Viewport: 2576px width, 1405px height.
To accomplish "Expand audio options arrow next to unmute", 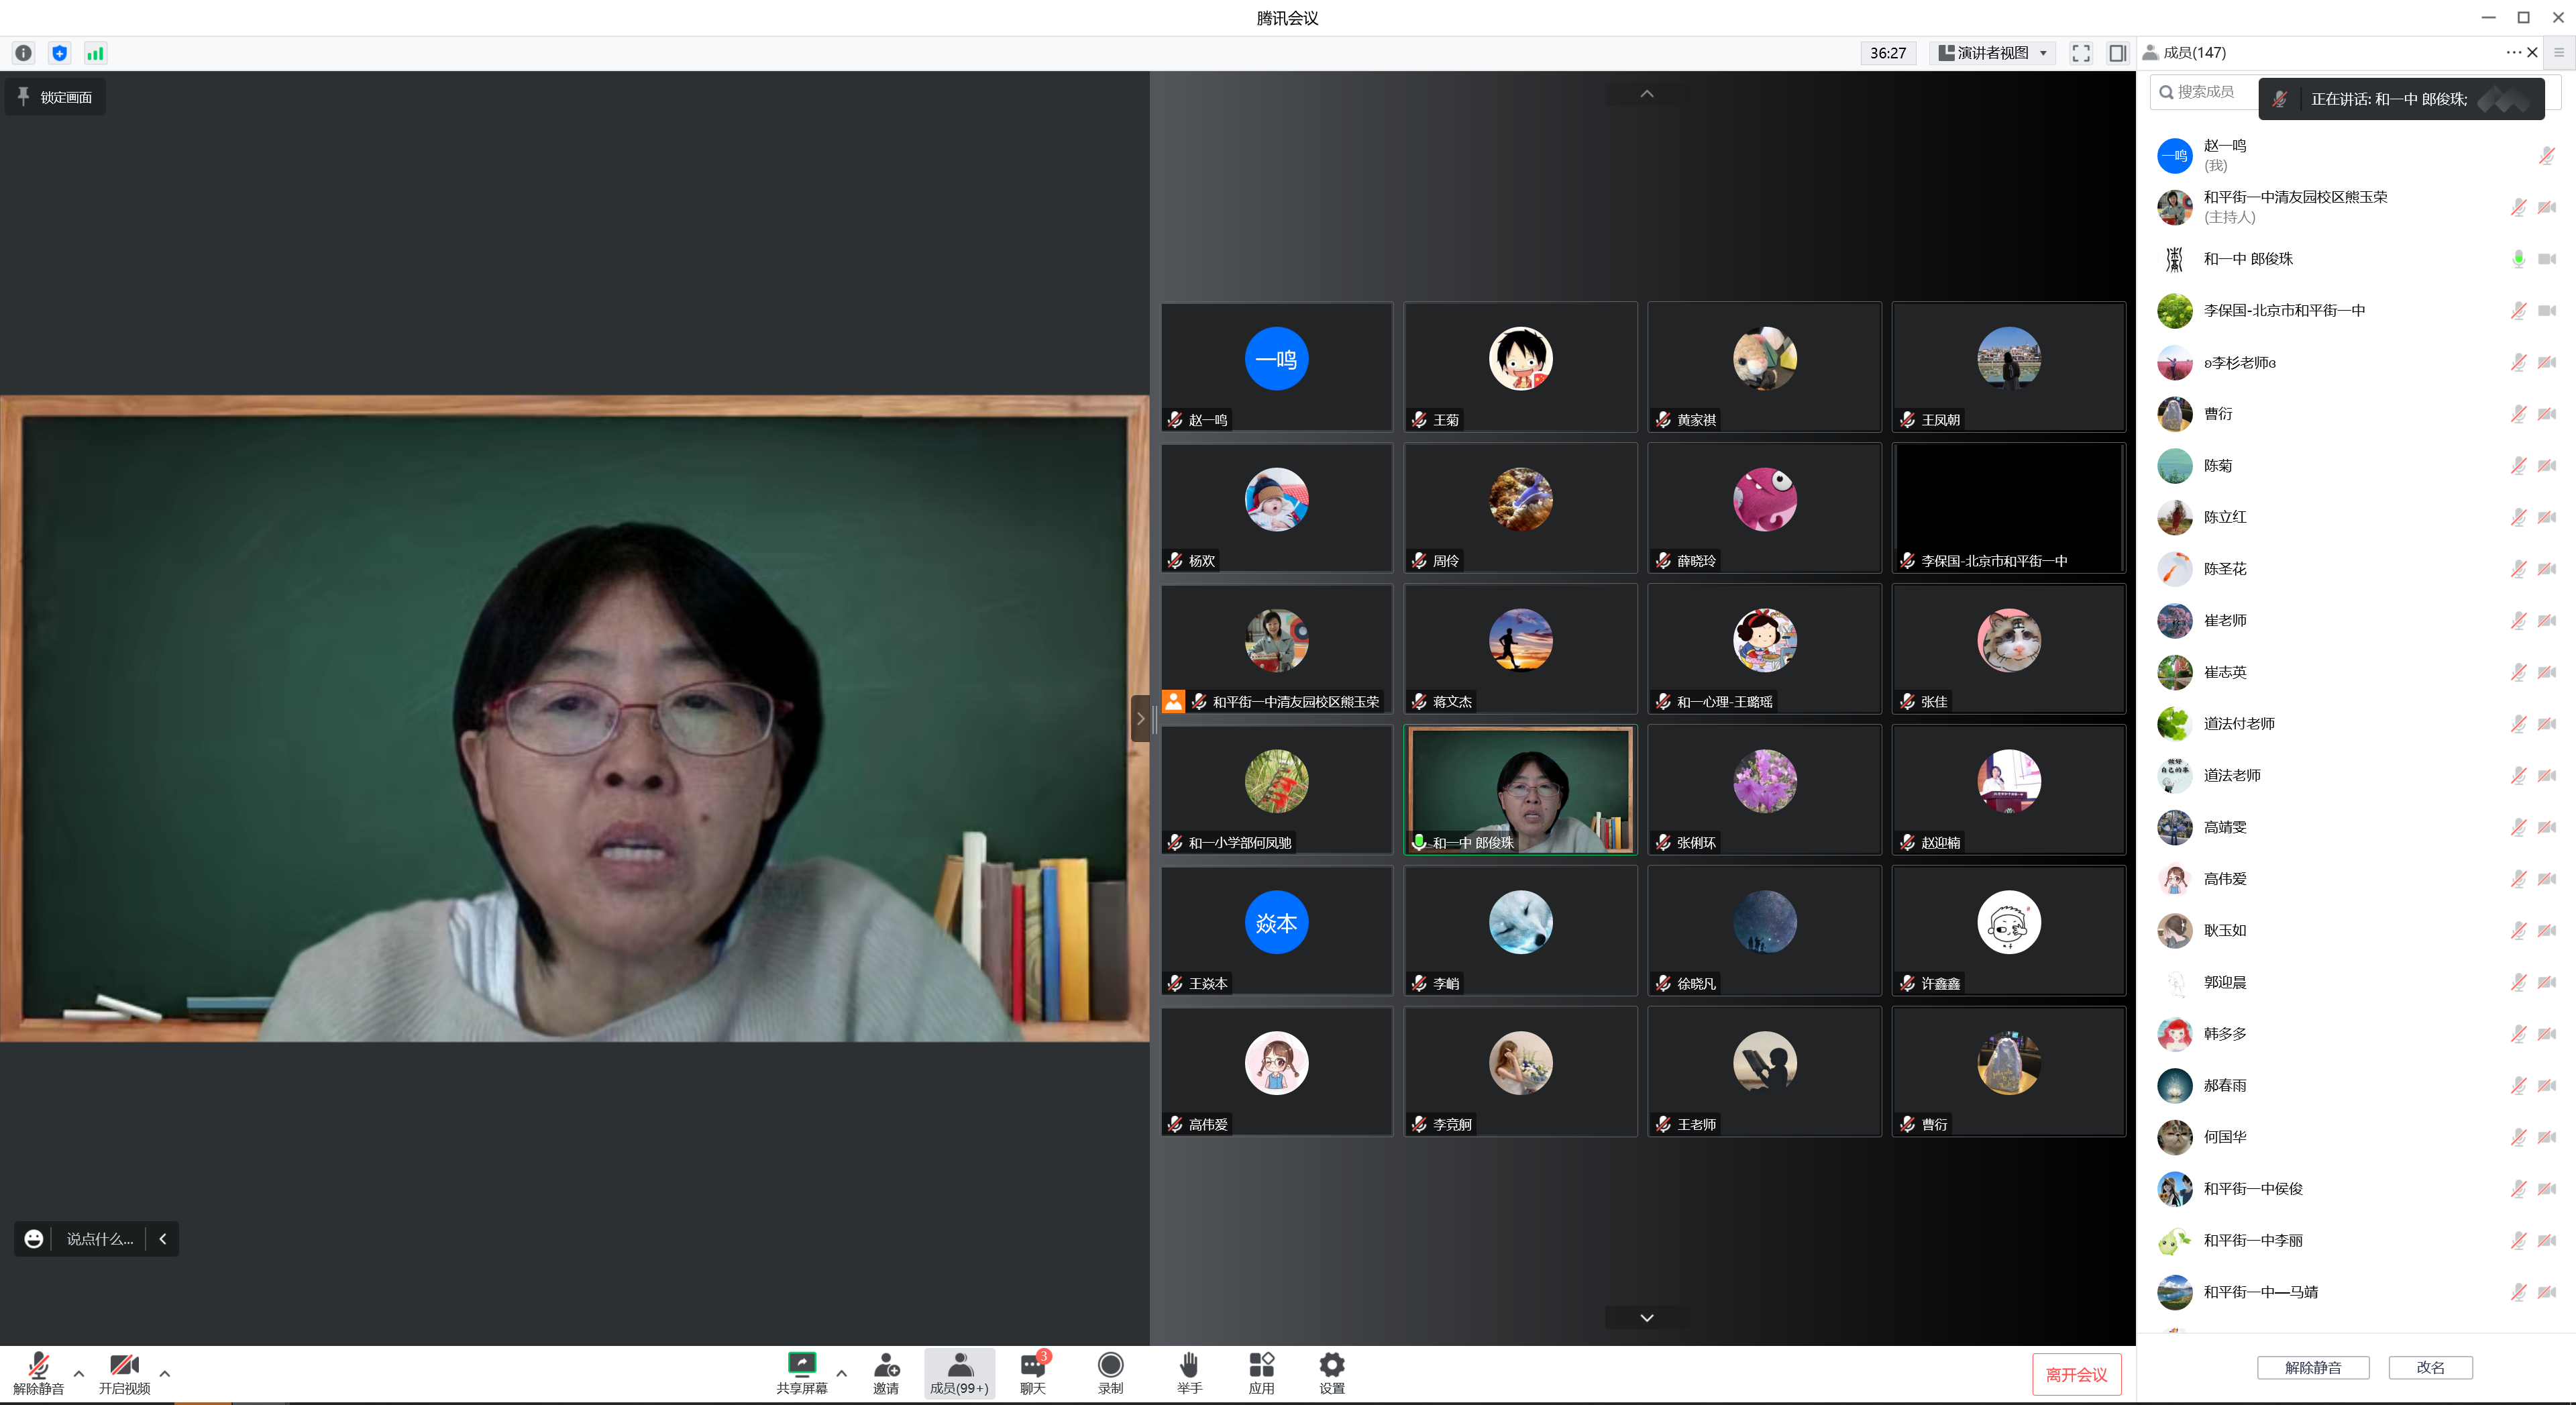I will pyautogui.click(x=79, y=1373).
